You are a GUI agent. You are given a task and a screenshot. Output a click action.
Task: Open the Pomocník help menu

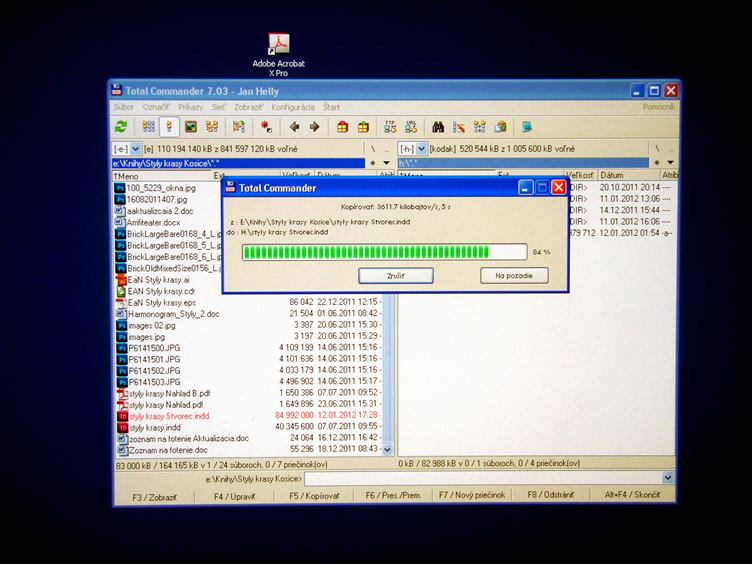[658, 106]
